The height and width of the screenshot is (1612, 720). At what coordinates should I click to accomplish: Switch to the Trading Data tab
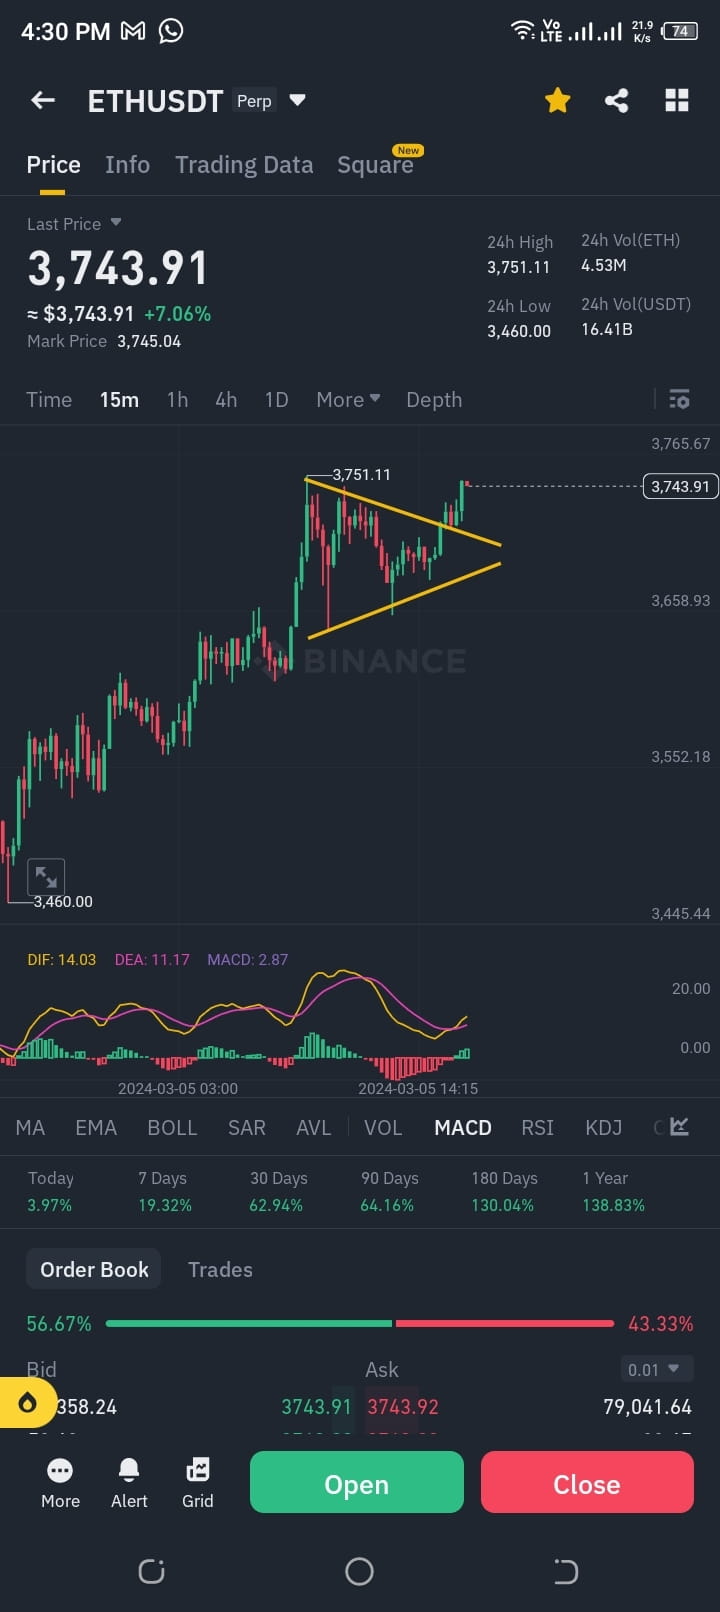244,164
